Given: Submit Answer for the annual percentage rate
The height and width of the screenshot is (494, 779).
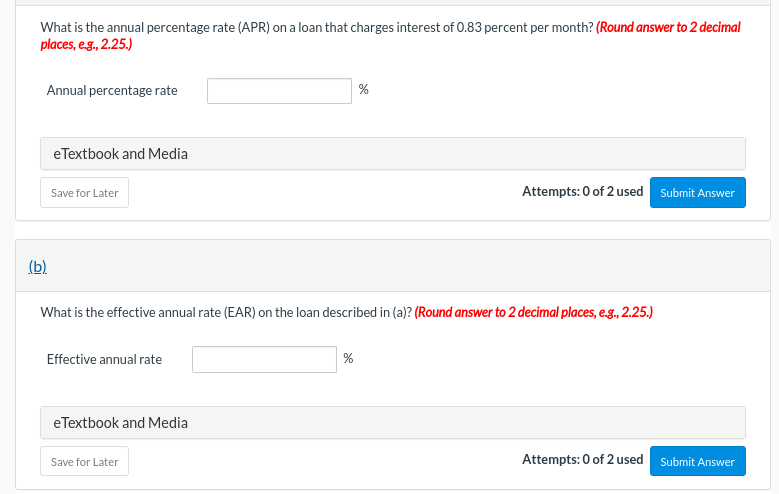Looking at the screenshot, I should pyautogui.click(x=698, y=193).
